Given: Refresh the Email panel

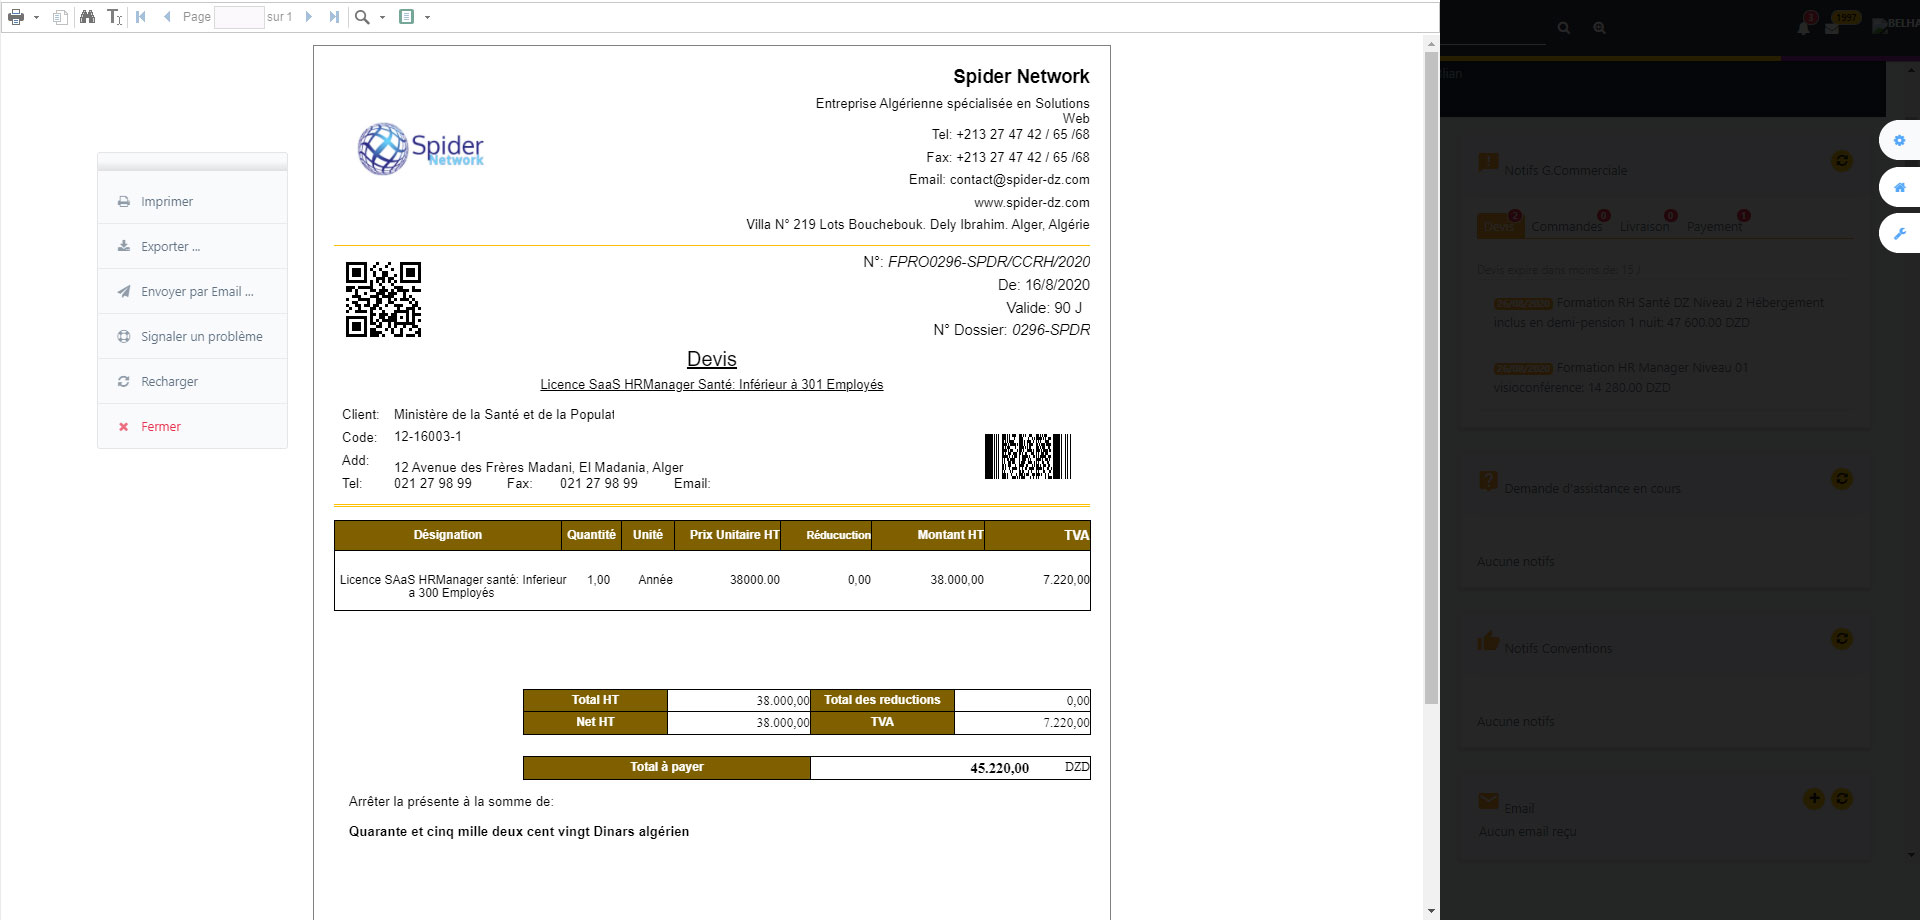Looking at the screenshot, I should coord(1842,798).
